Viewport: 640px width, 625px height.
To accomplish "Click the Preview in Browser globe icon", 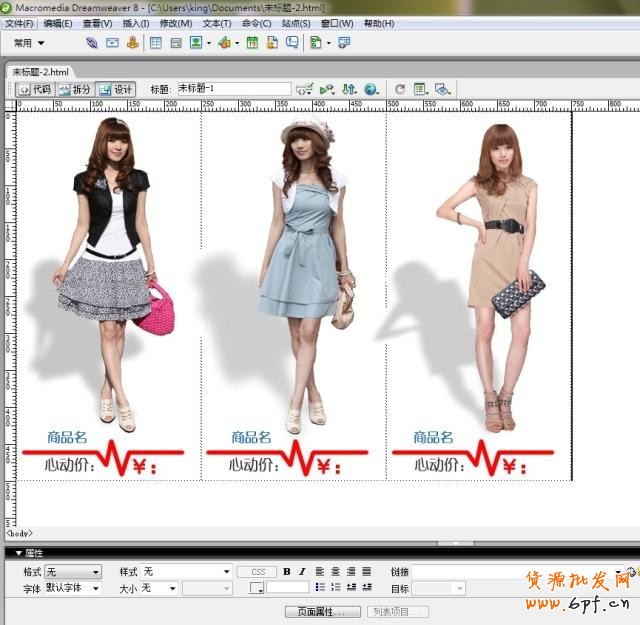I will [371, 89].
